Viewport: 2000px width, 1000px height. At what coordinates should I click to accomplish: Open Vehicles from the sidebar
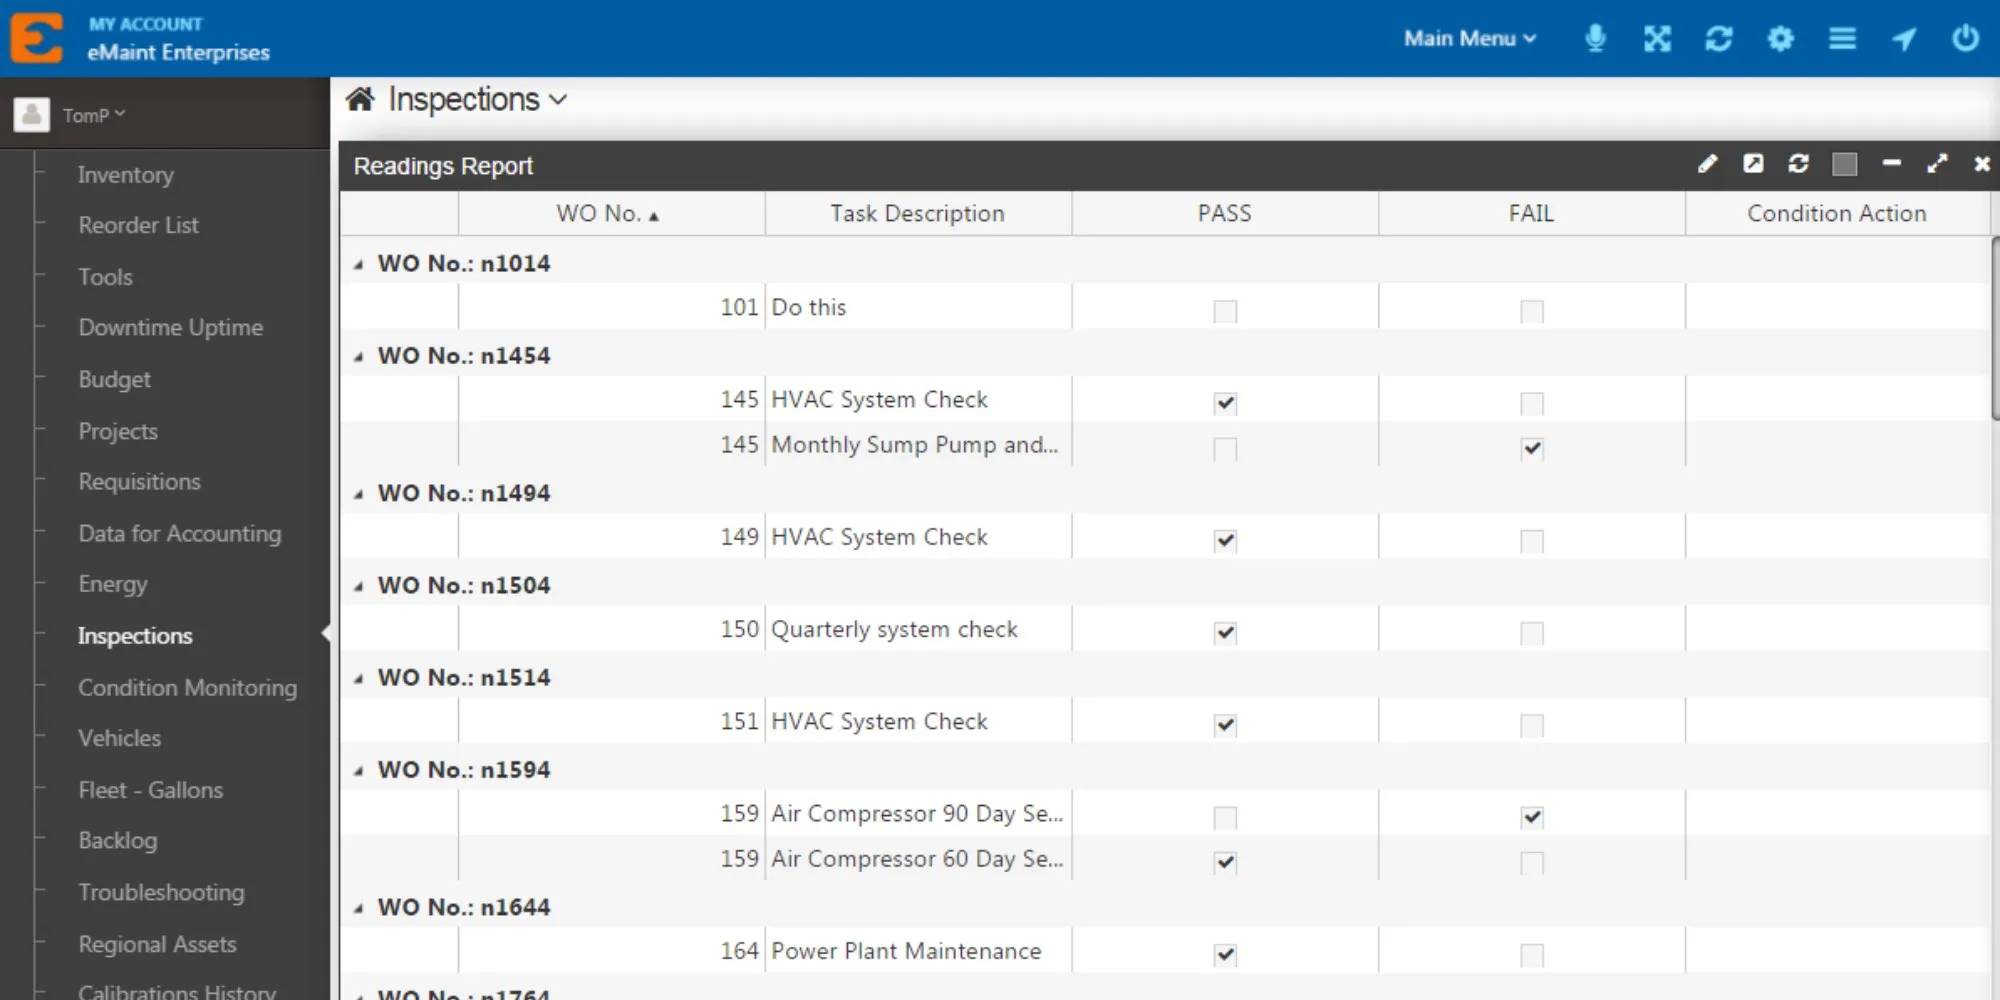[x=120, y=738]
